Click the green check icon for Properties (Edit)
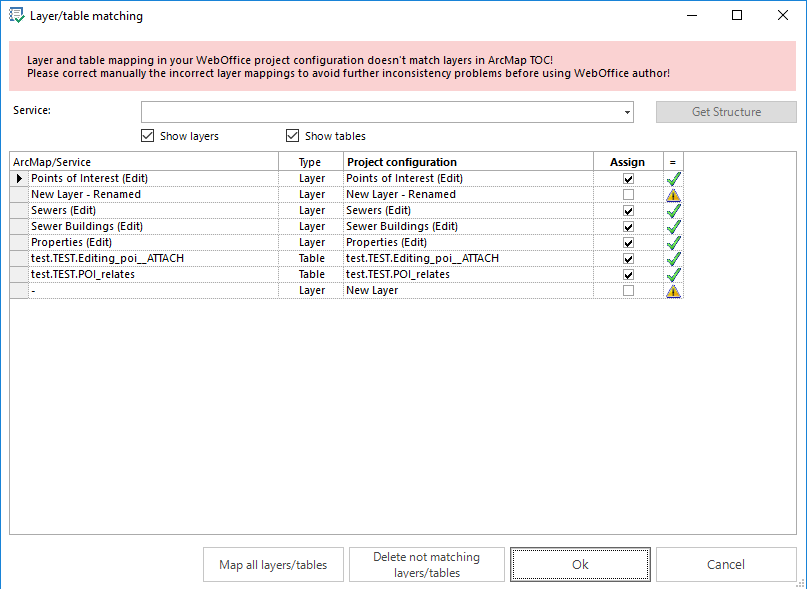 673,242
